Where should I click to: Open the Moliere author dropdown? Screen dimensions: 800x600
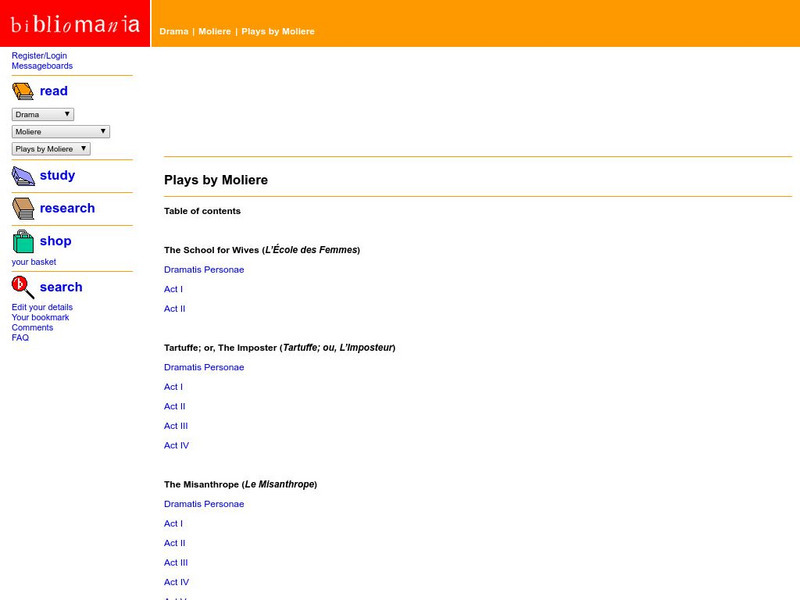coord(61,132)
